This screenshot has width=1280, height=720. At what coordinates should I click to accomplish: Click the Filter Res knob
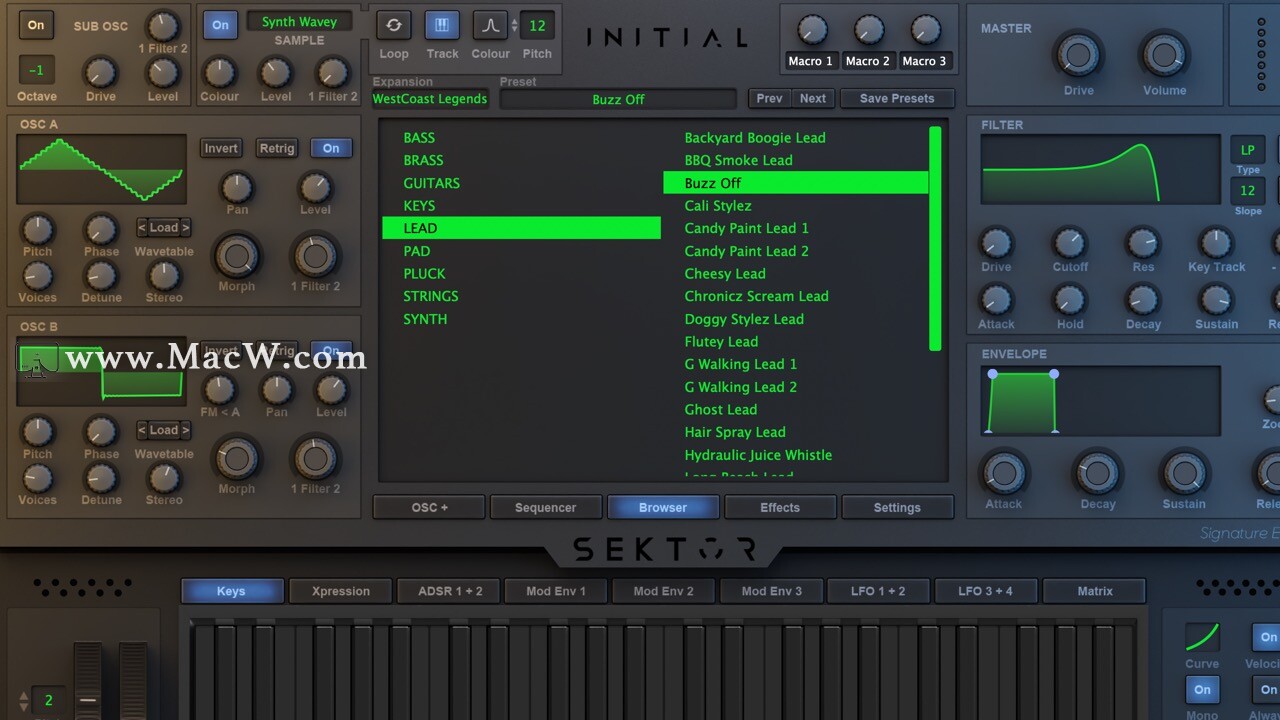click(1143, 242)
